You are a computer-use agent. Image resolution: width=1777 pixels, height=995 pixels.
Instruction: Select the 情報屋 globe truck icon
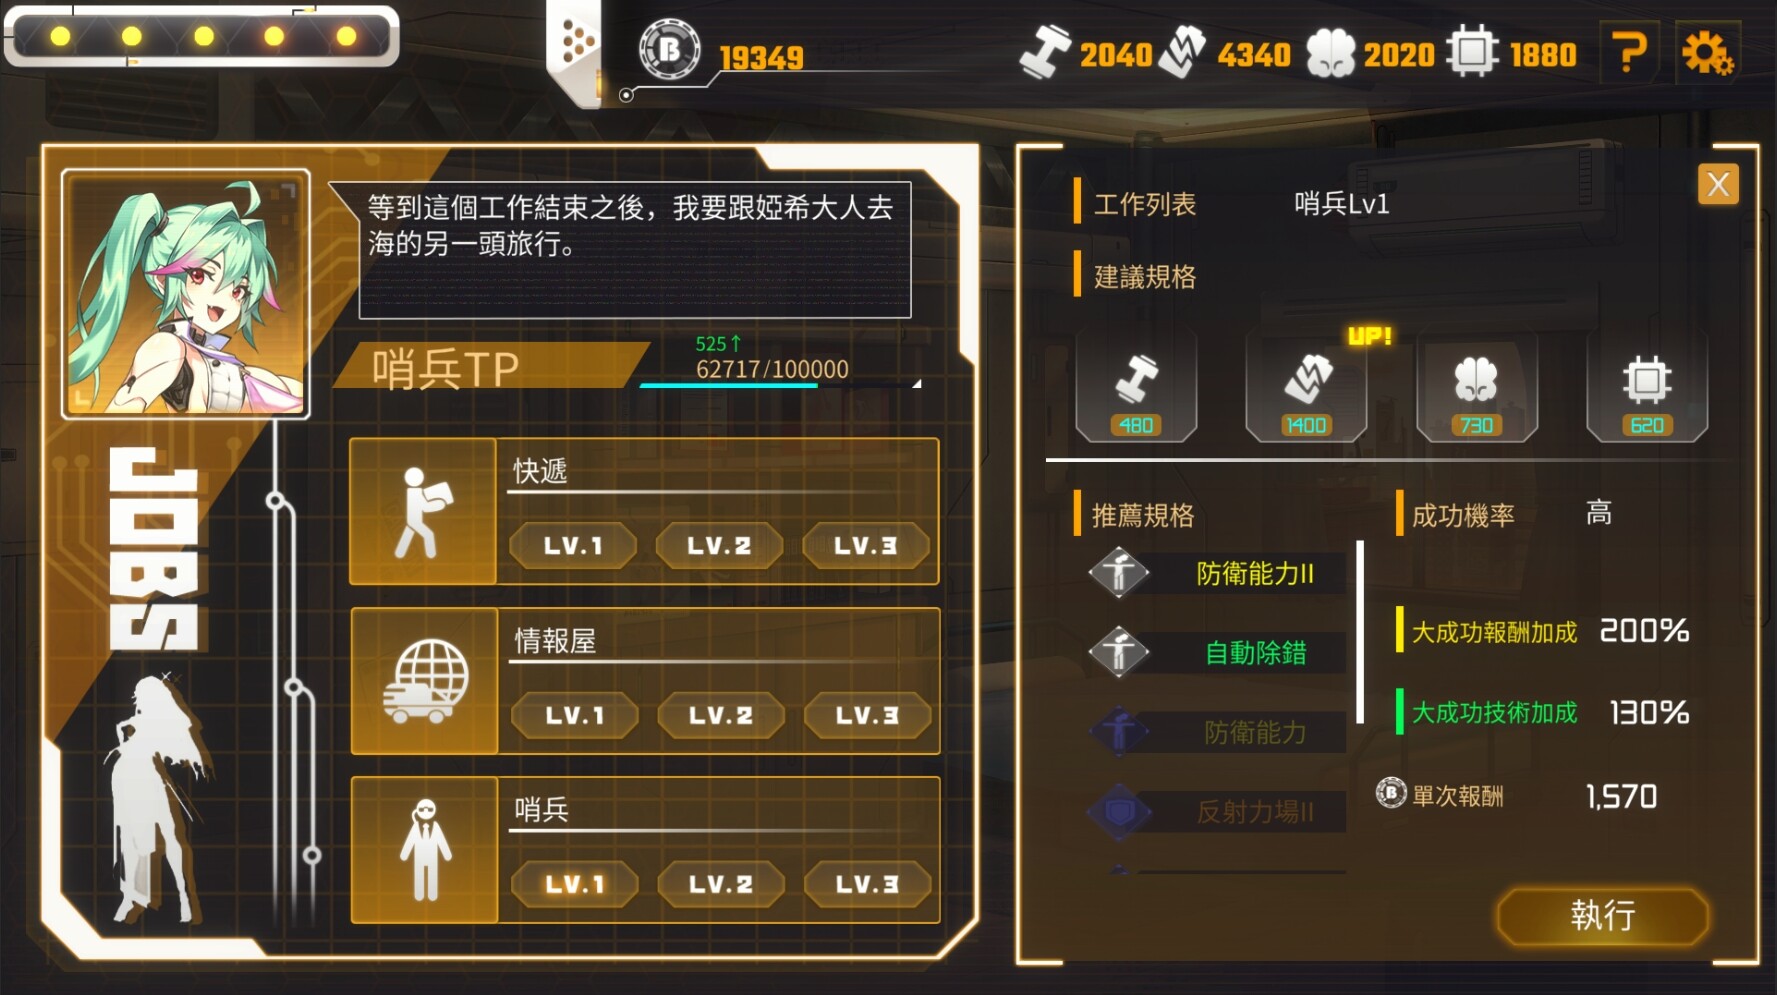[x=424, y=681]
